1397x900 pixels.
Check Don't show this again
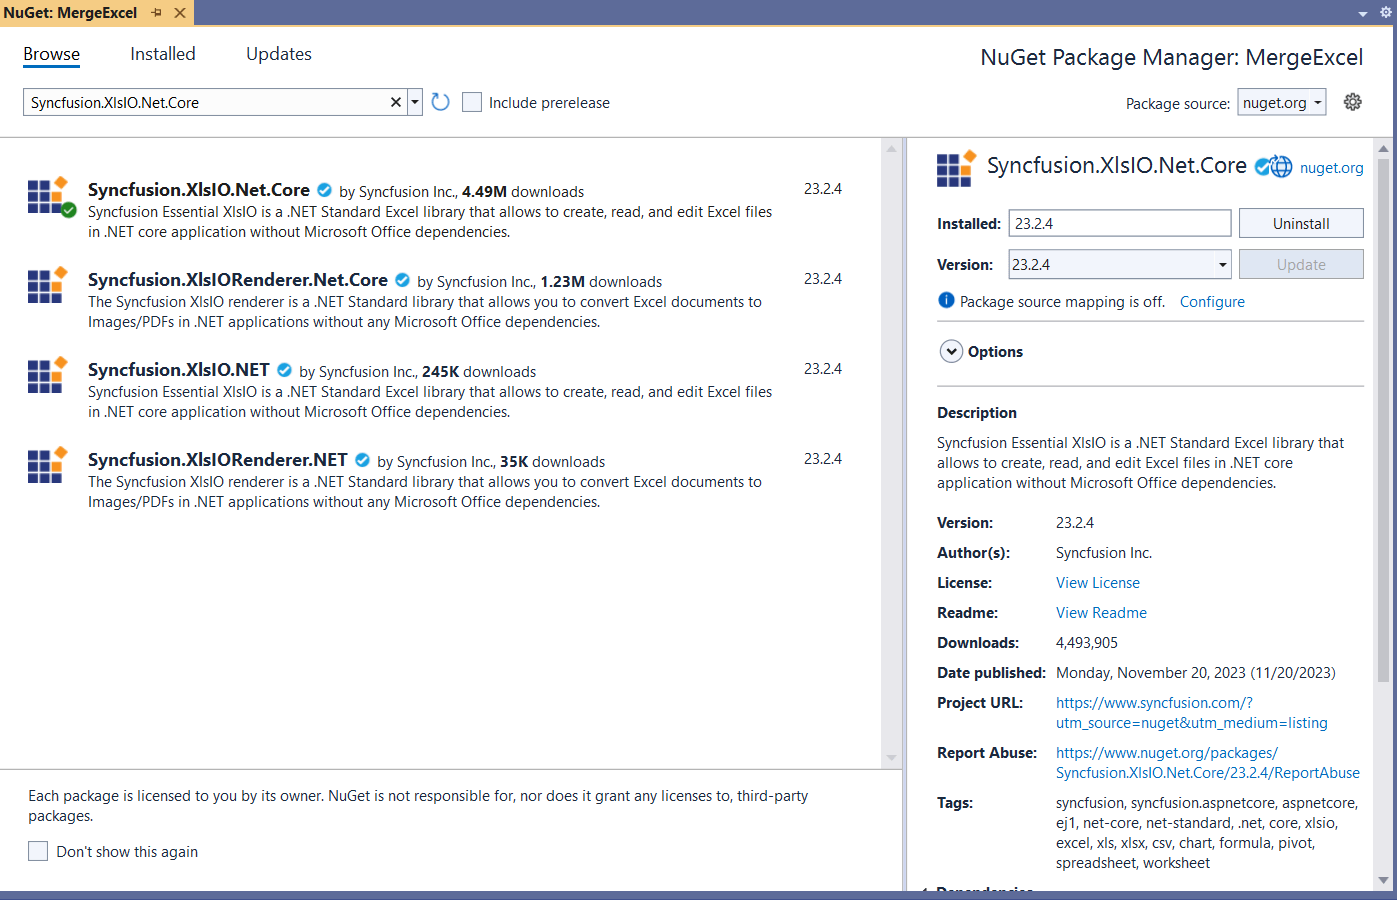tap(38, 851)
